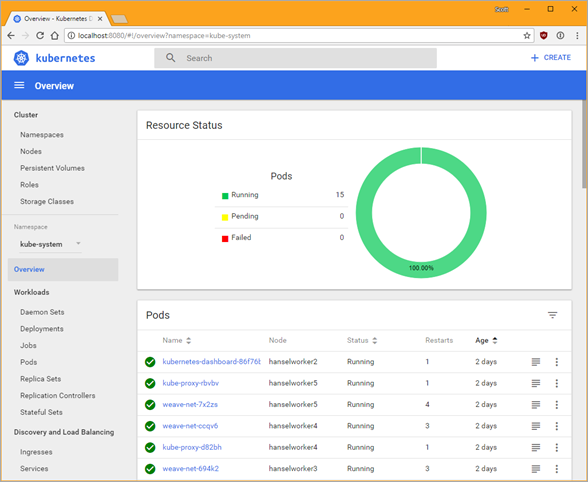Open kube-proxy-rbvbv pod link
Viewport: 588px width, 482px height.
(x=190, y=383)
